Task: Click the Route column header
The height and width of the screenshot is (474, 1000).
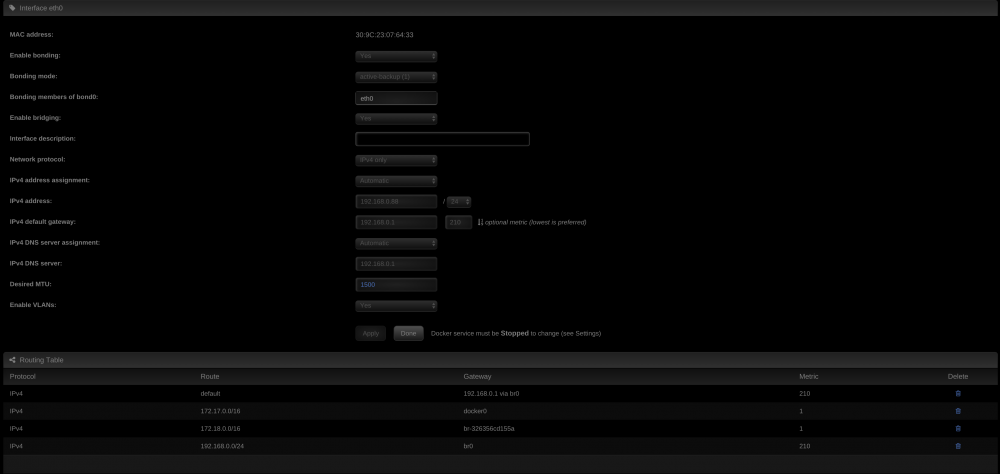Action: 210,376
